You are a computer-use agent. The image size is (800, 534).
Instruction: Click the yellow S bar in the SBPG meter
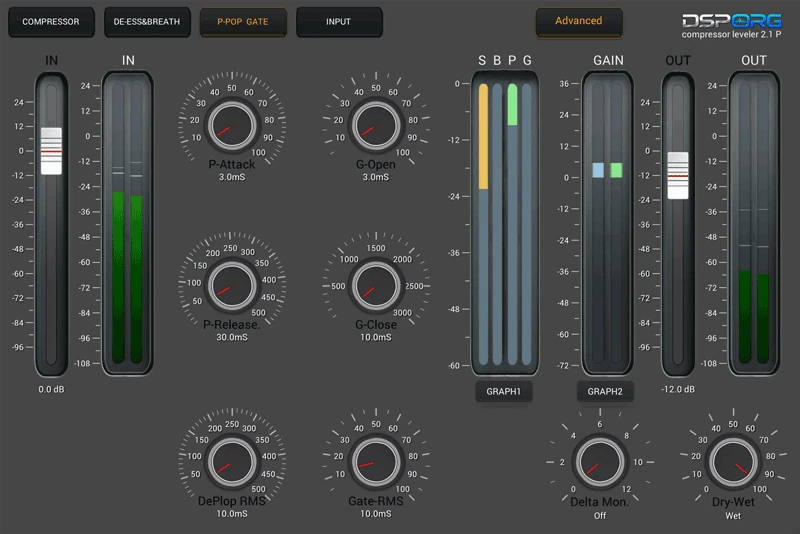pos(483,137)
